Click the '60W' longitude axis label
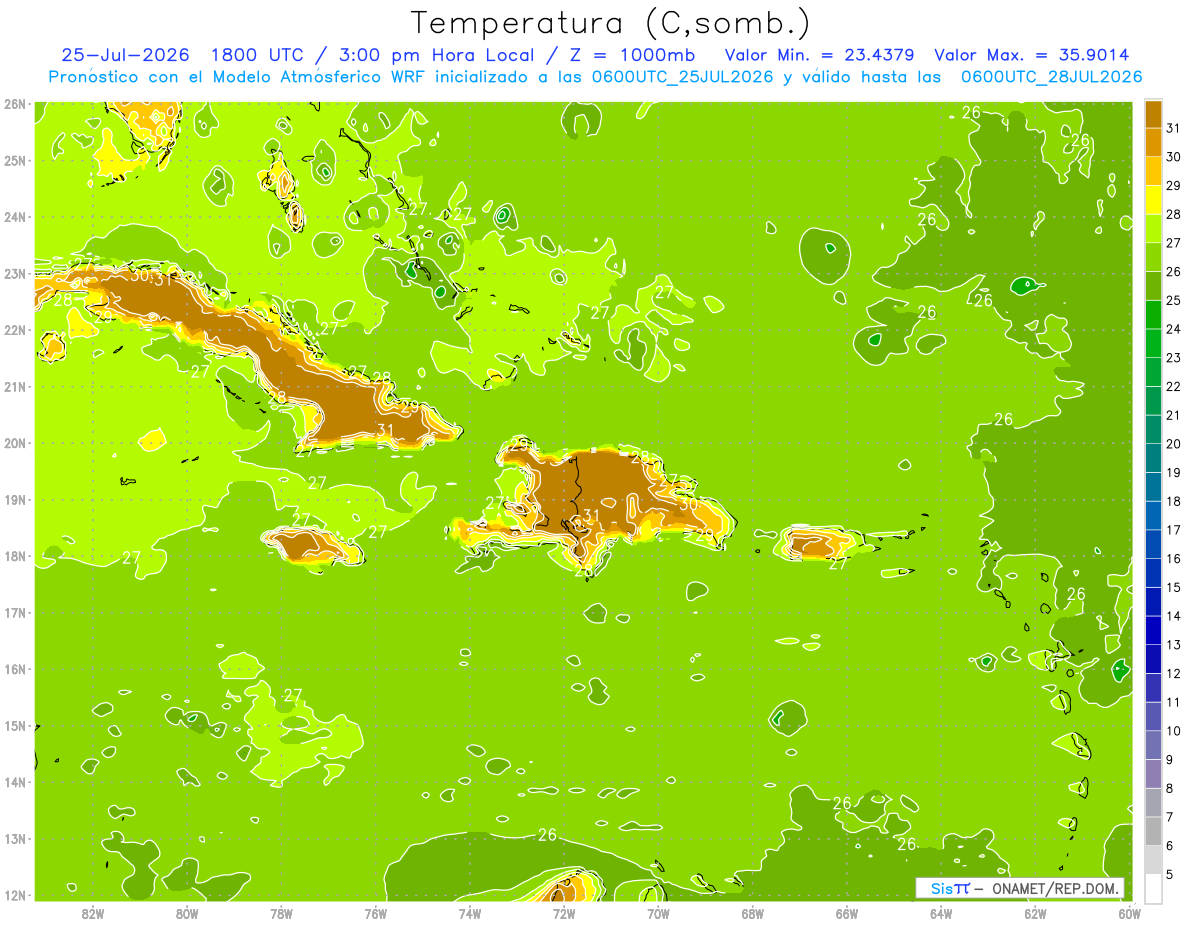1200x927 pixels. pyautogui.click(x=1129, y=913)
